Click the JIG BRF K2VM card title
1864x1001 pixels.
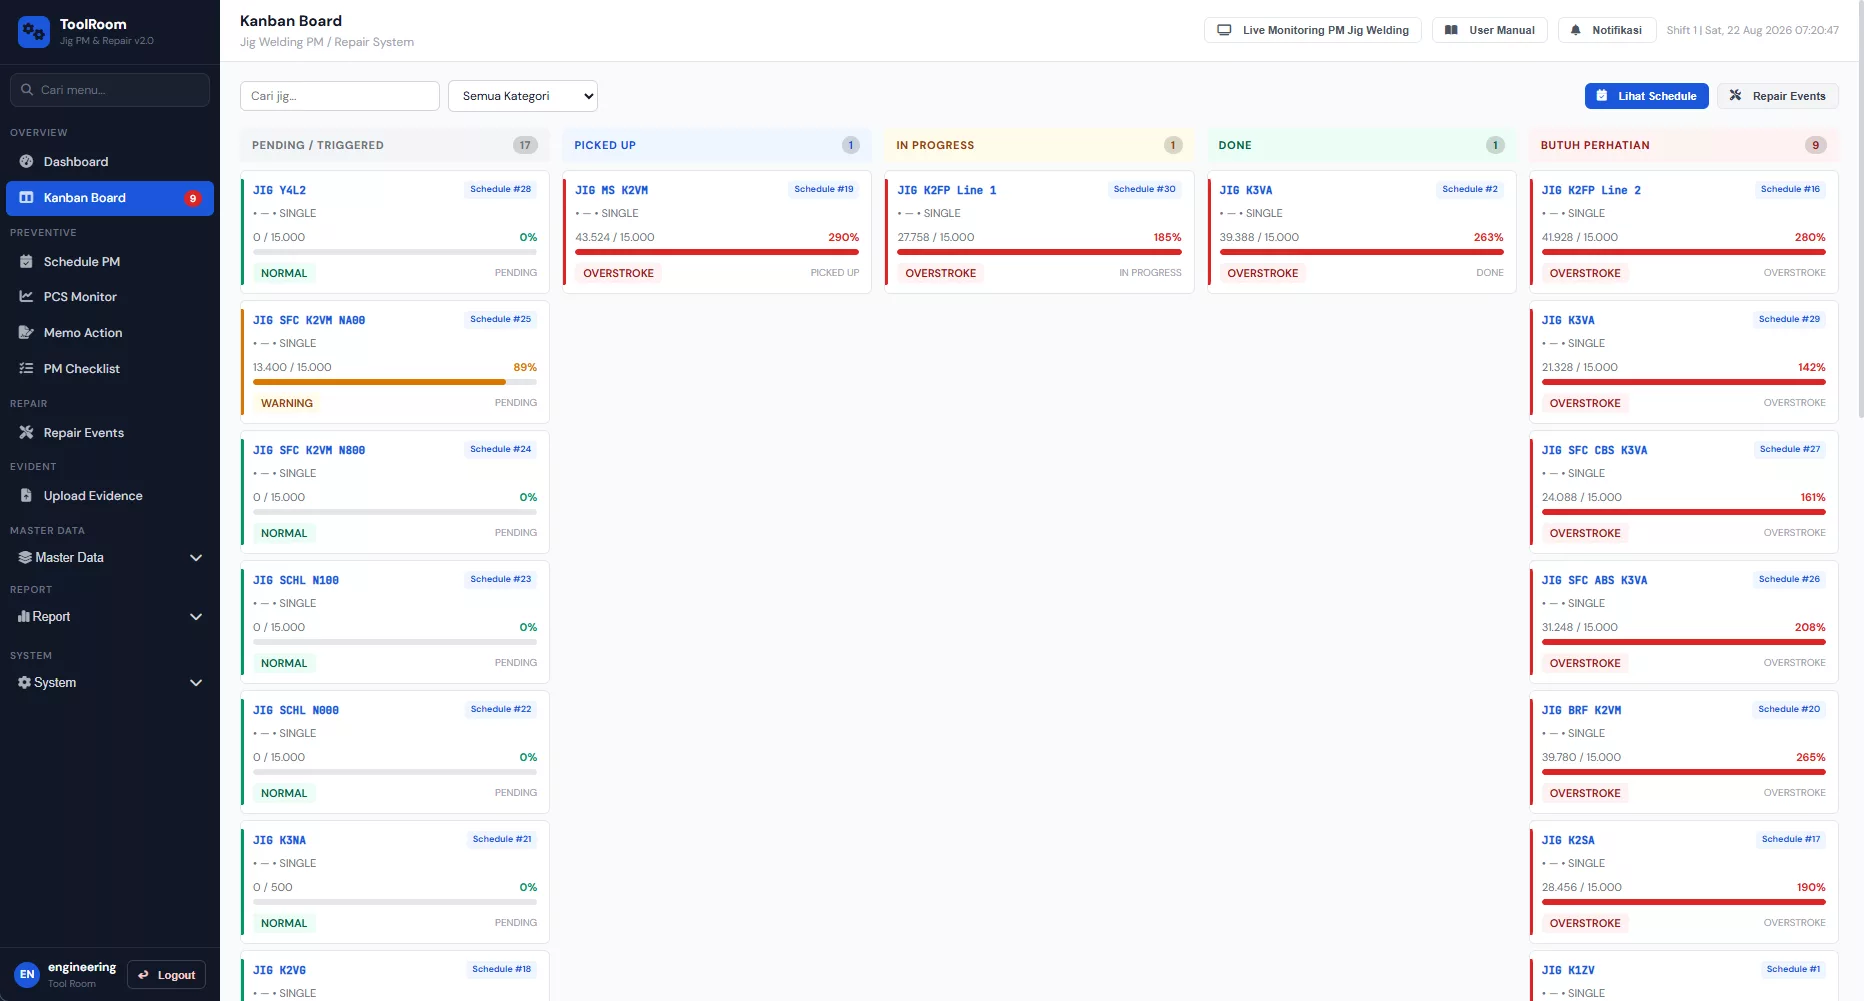[x=1582, y=710]
